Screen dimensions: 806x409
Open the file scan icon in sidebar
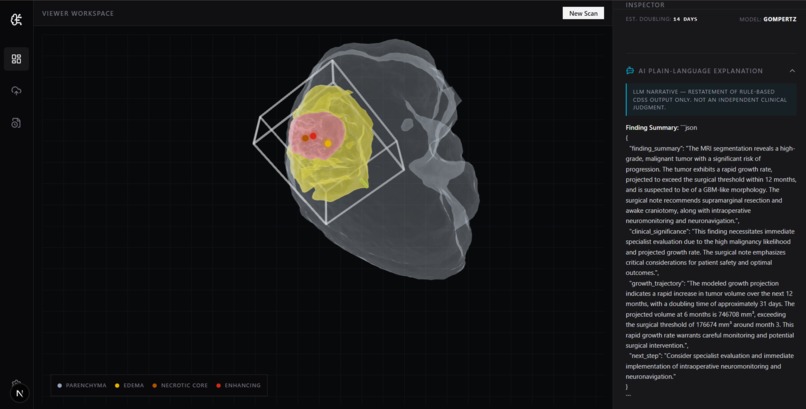click(x=16, y=123)
